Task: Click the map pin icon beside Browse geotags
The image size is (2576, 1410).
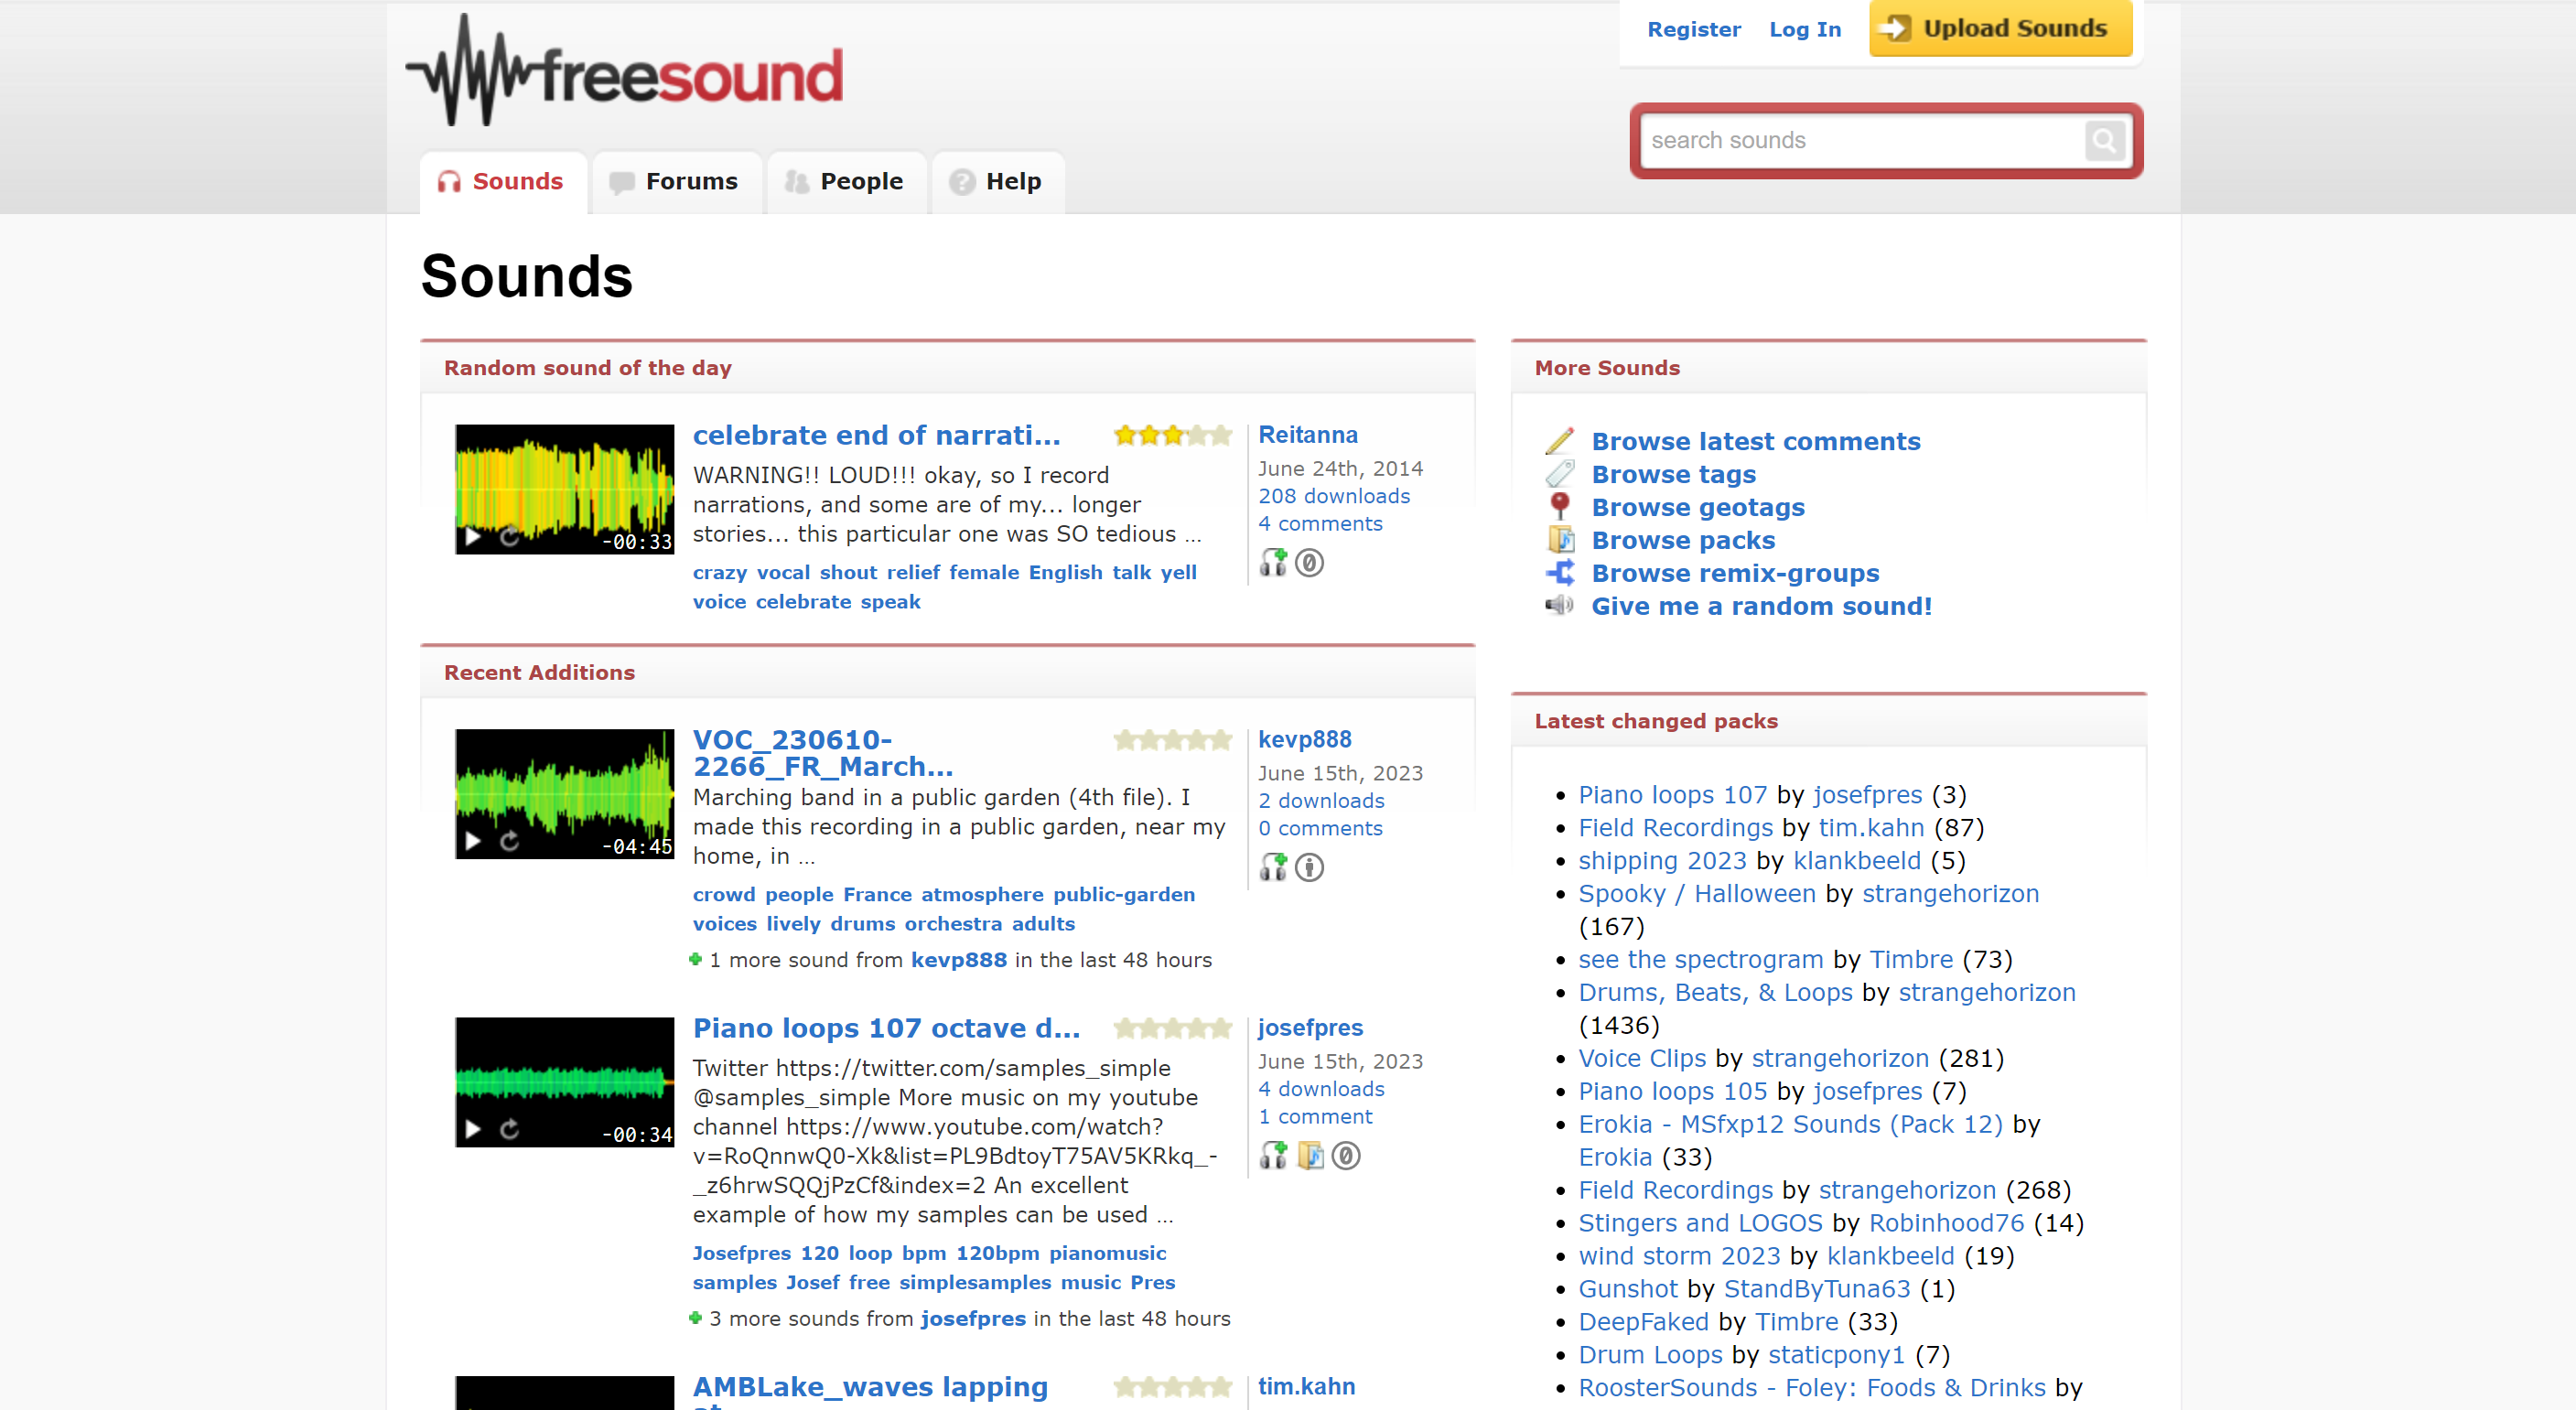Action: tap(1559, 506)
